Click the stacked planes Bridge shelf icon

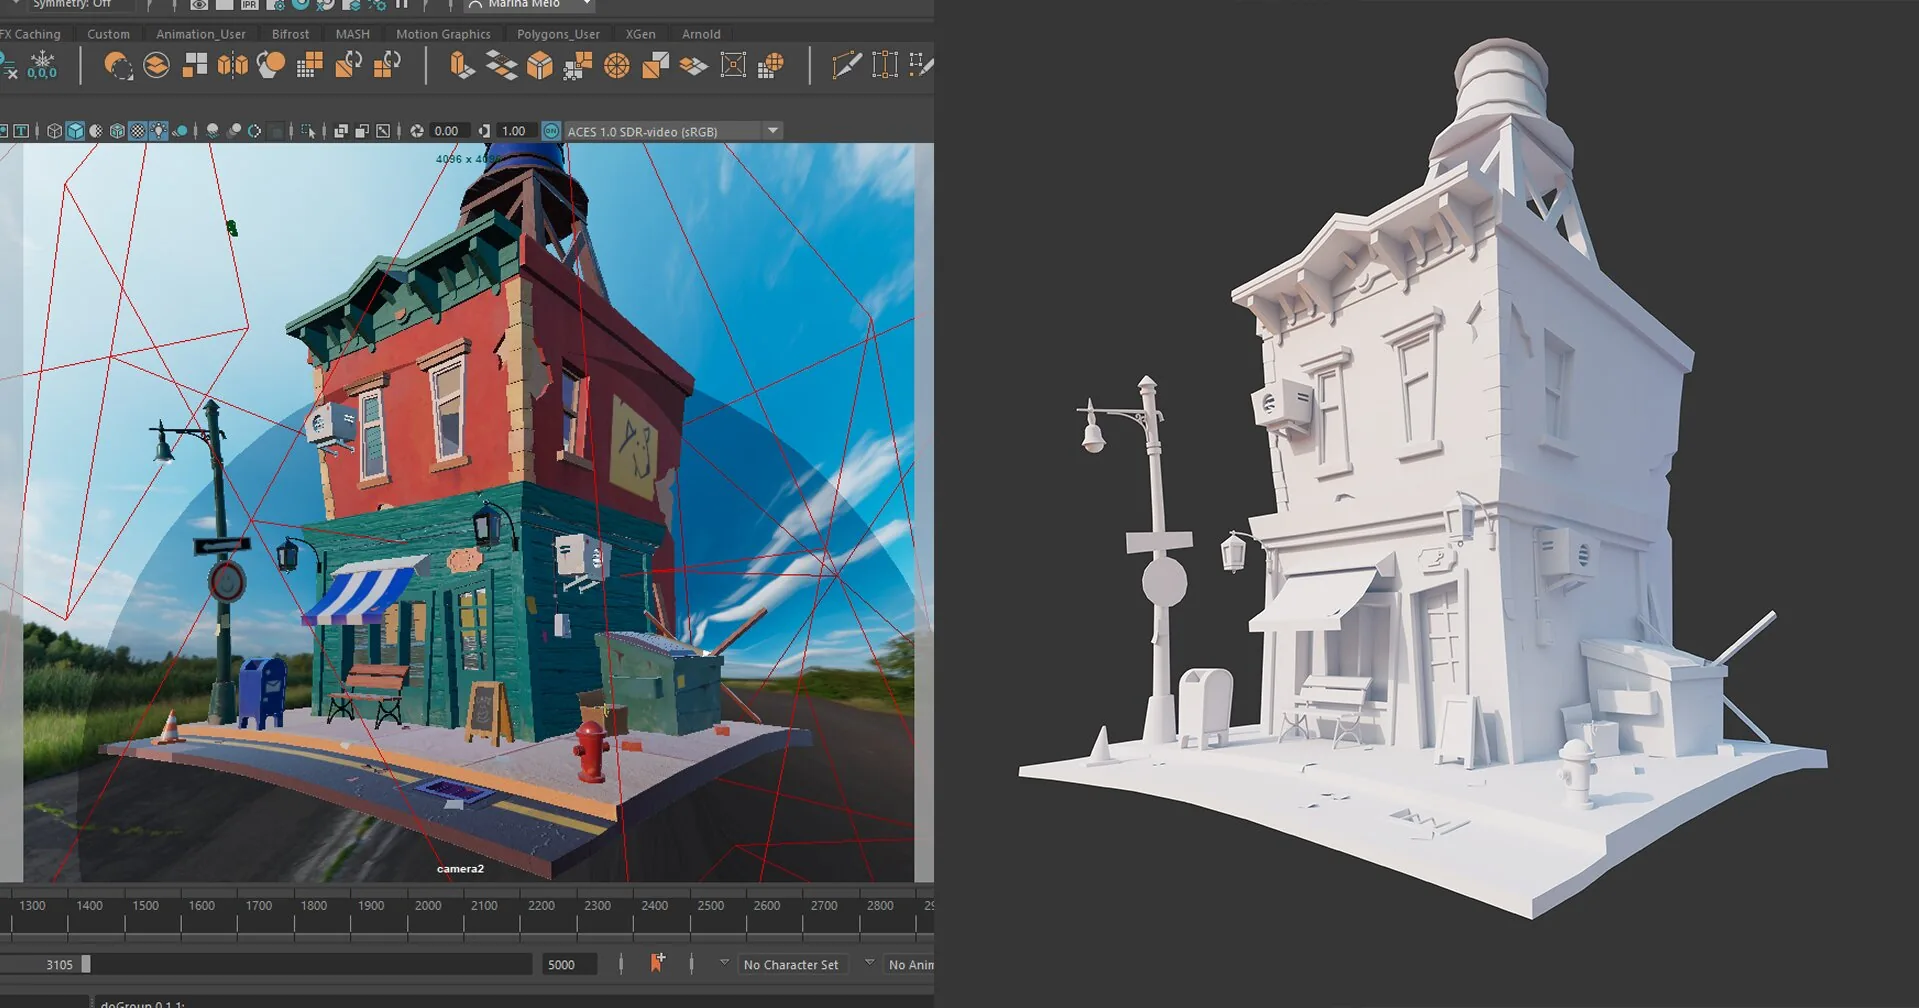point(501,66)
